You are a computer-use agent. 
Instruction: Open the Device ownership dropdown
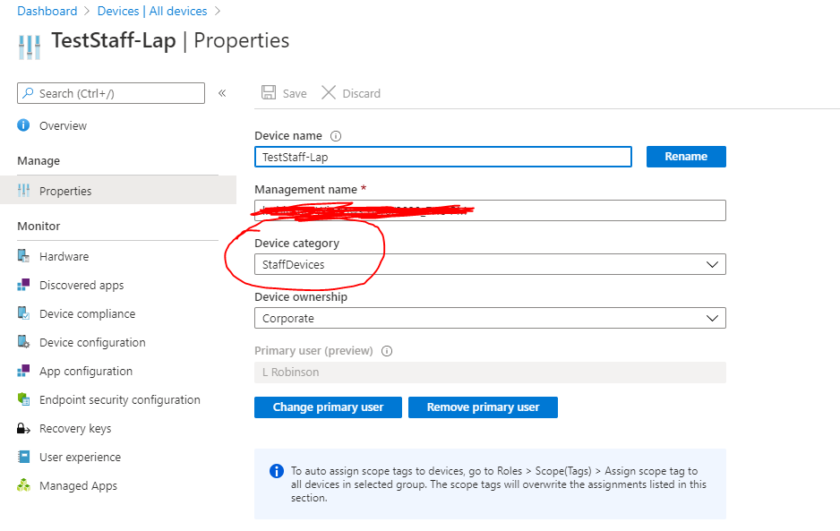pyautogui.click(x=490, y=318)
